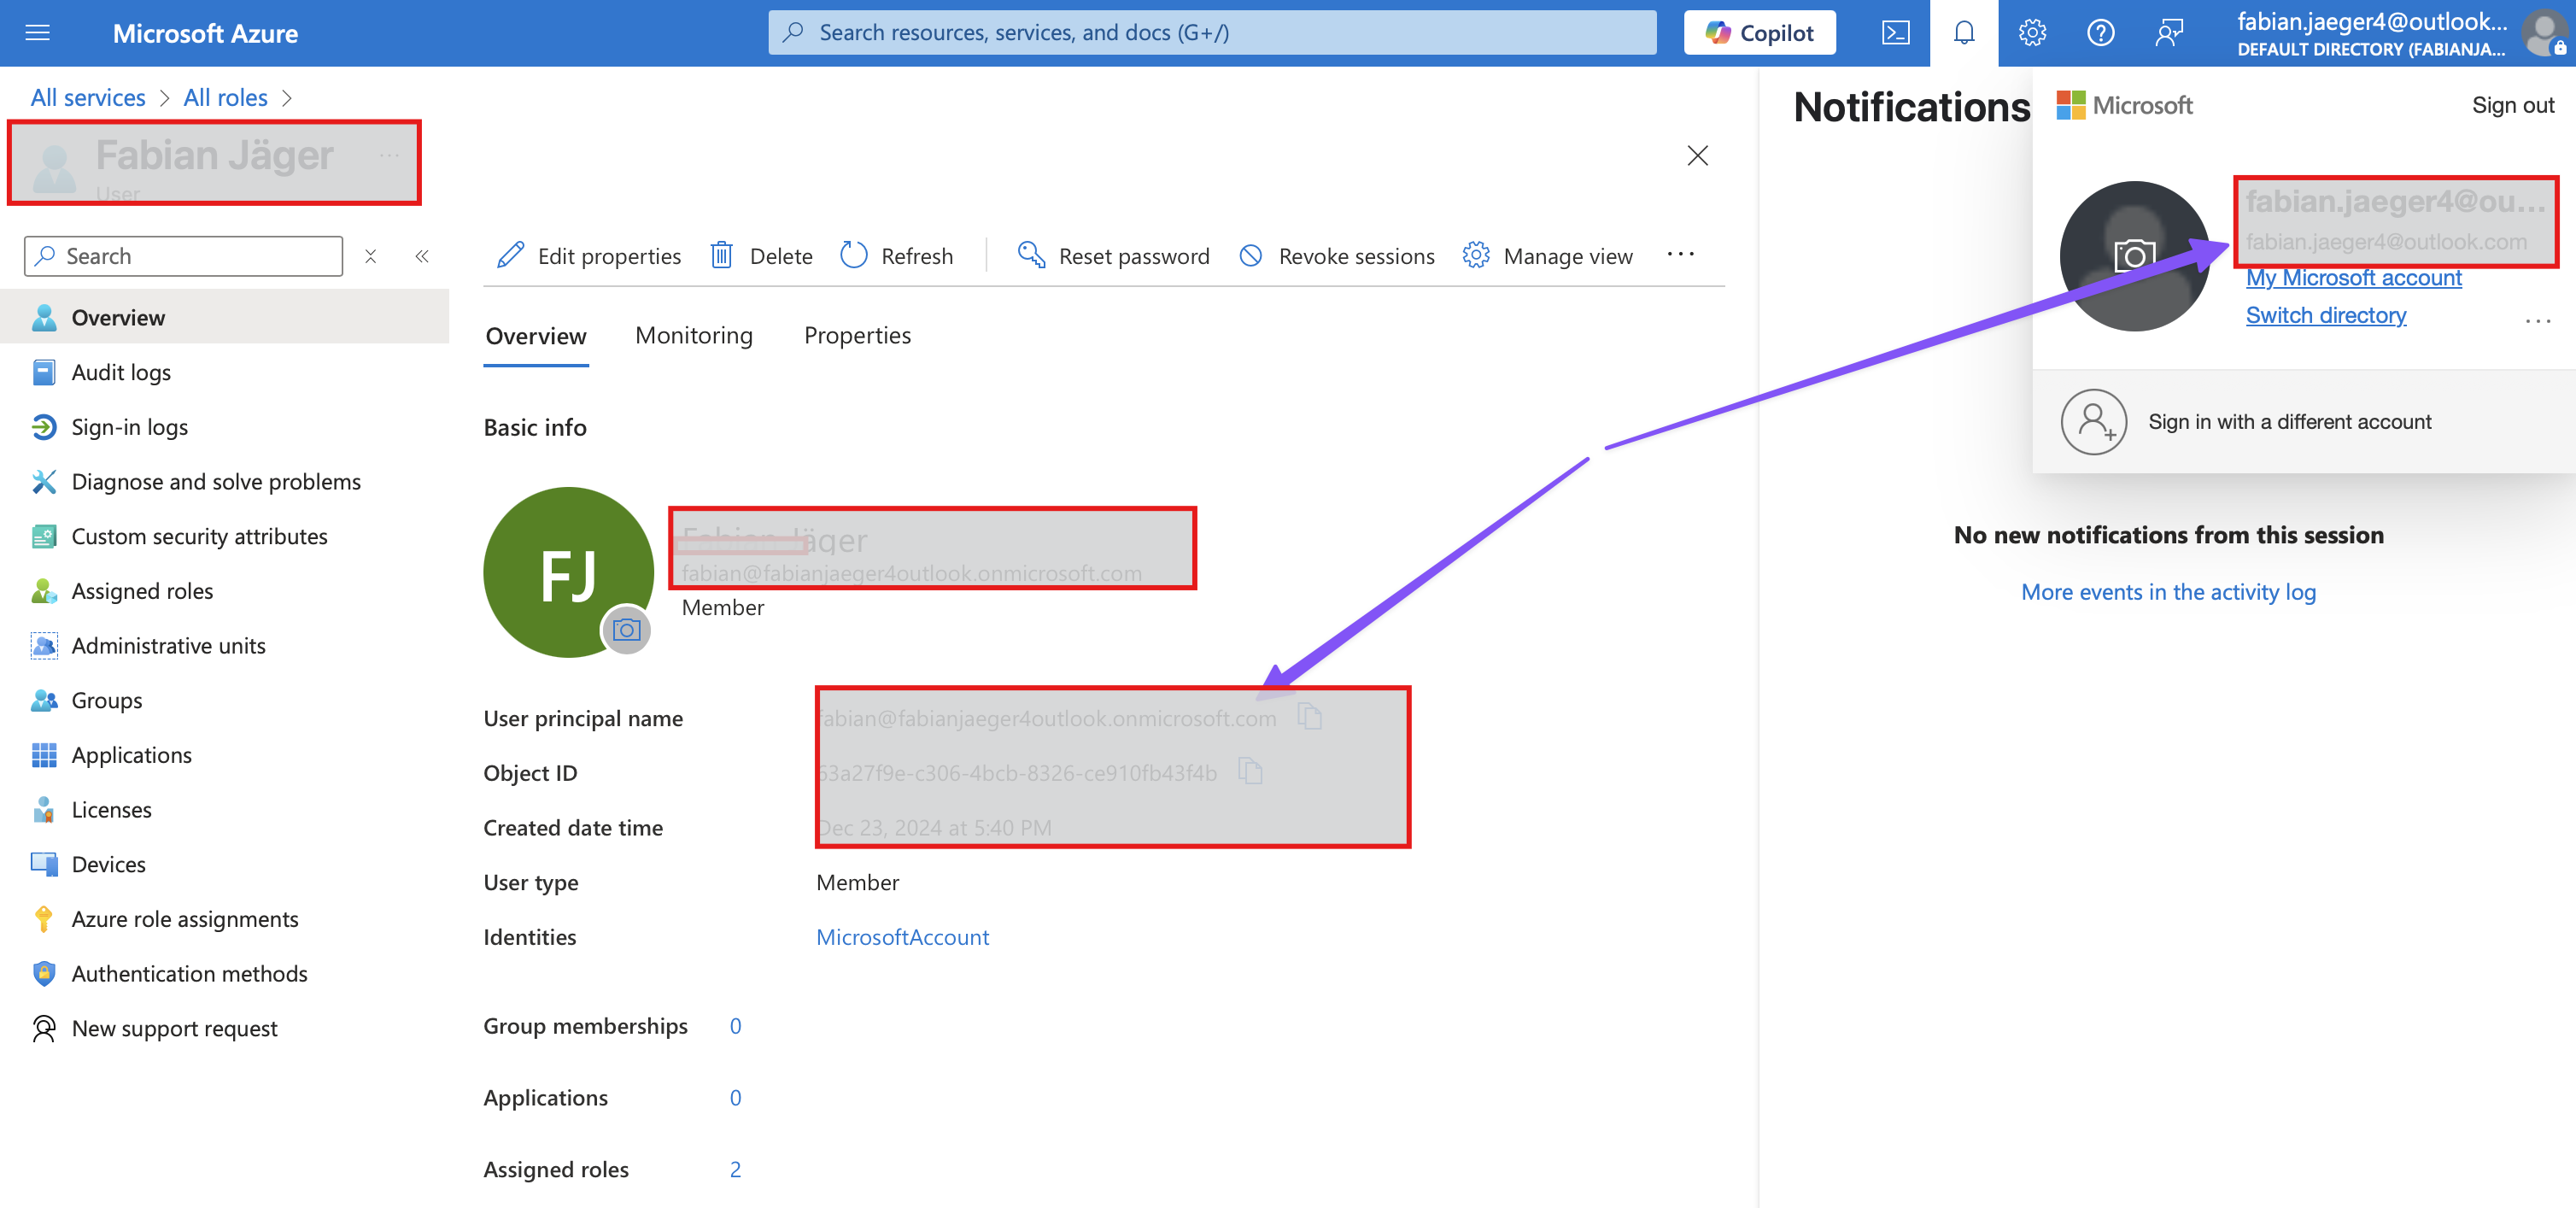Image resolution: width=2576 pixels, height=1208 pixels.
Task: Expand more toolbar commands ellipsis
Action: (x=1680, y=255)
